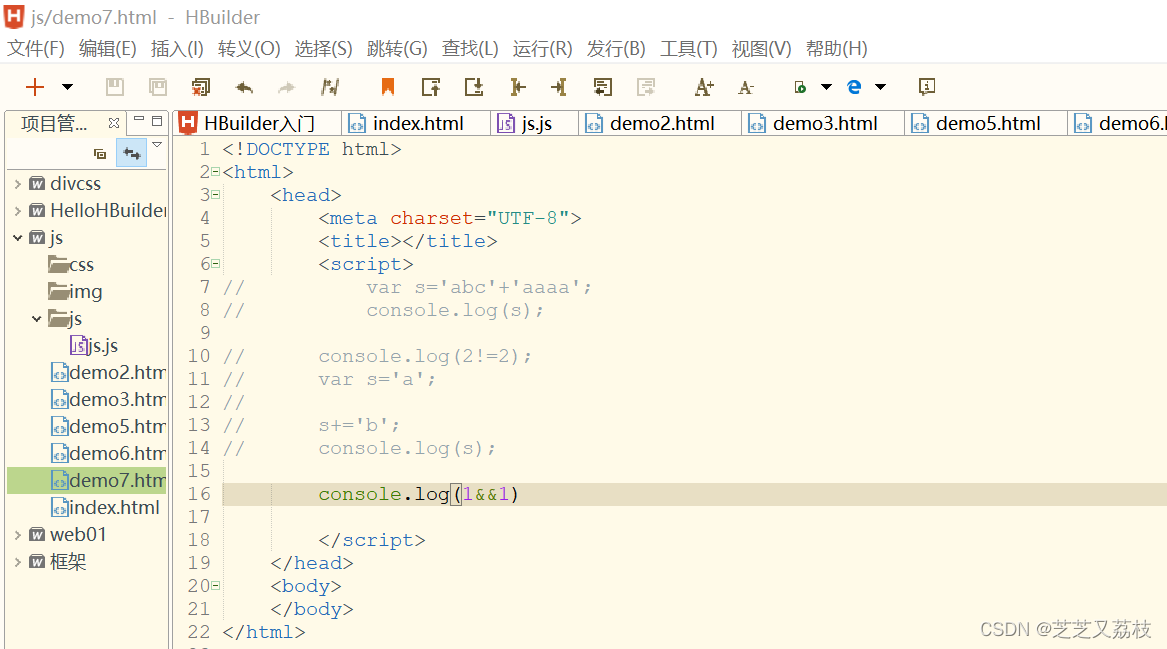Click the go to previous edit location icon
Screen dimensions: 1167x649
[518, 87]
